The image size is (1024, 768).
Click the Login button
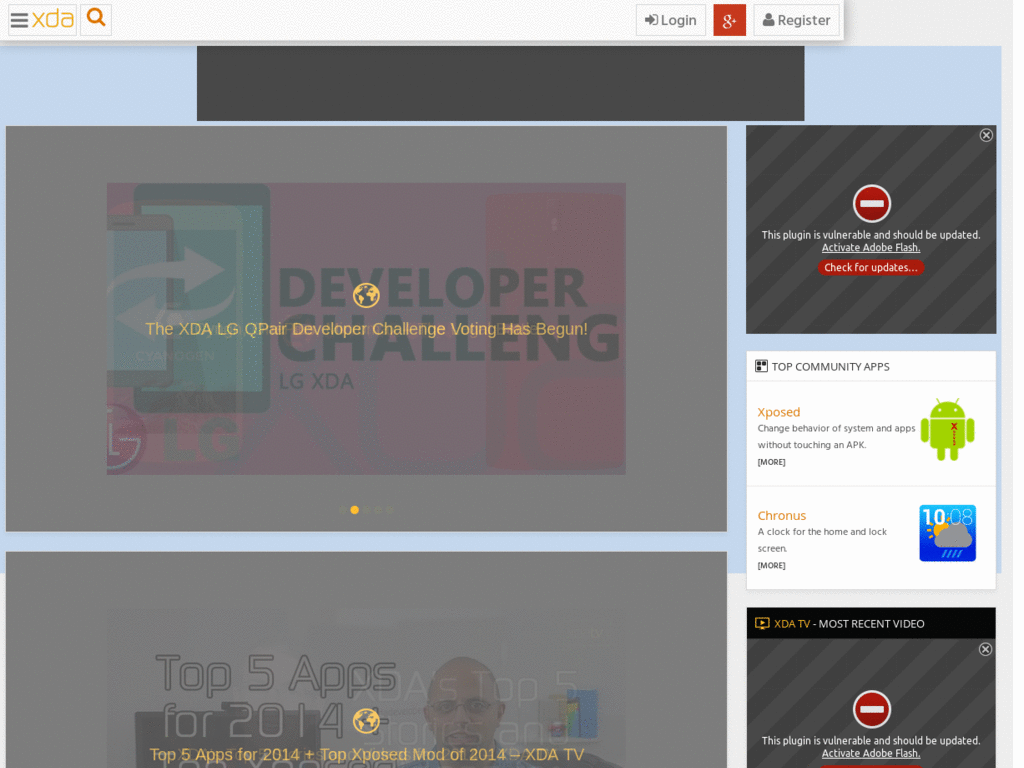(x=671, y=20)
